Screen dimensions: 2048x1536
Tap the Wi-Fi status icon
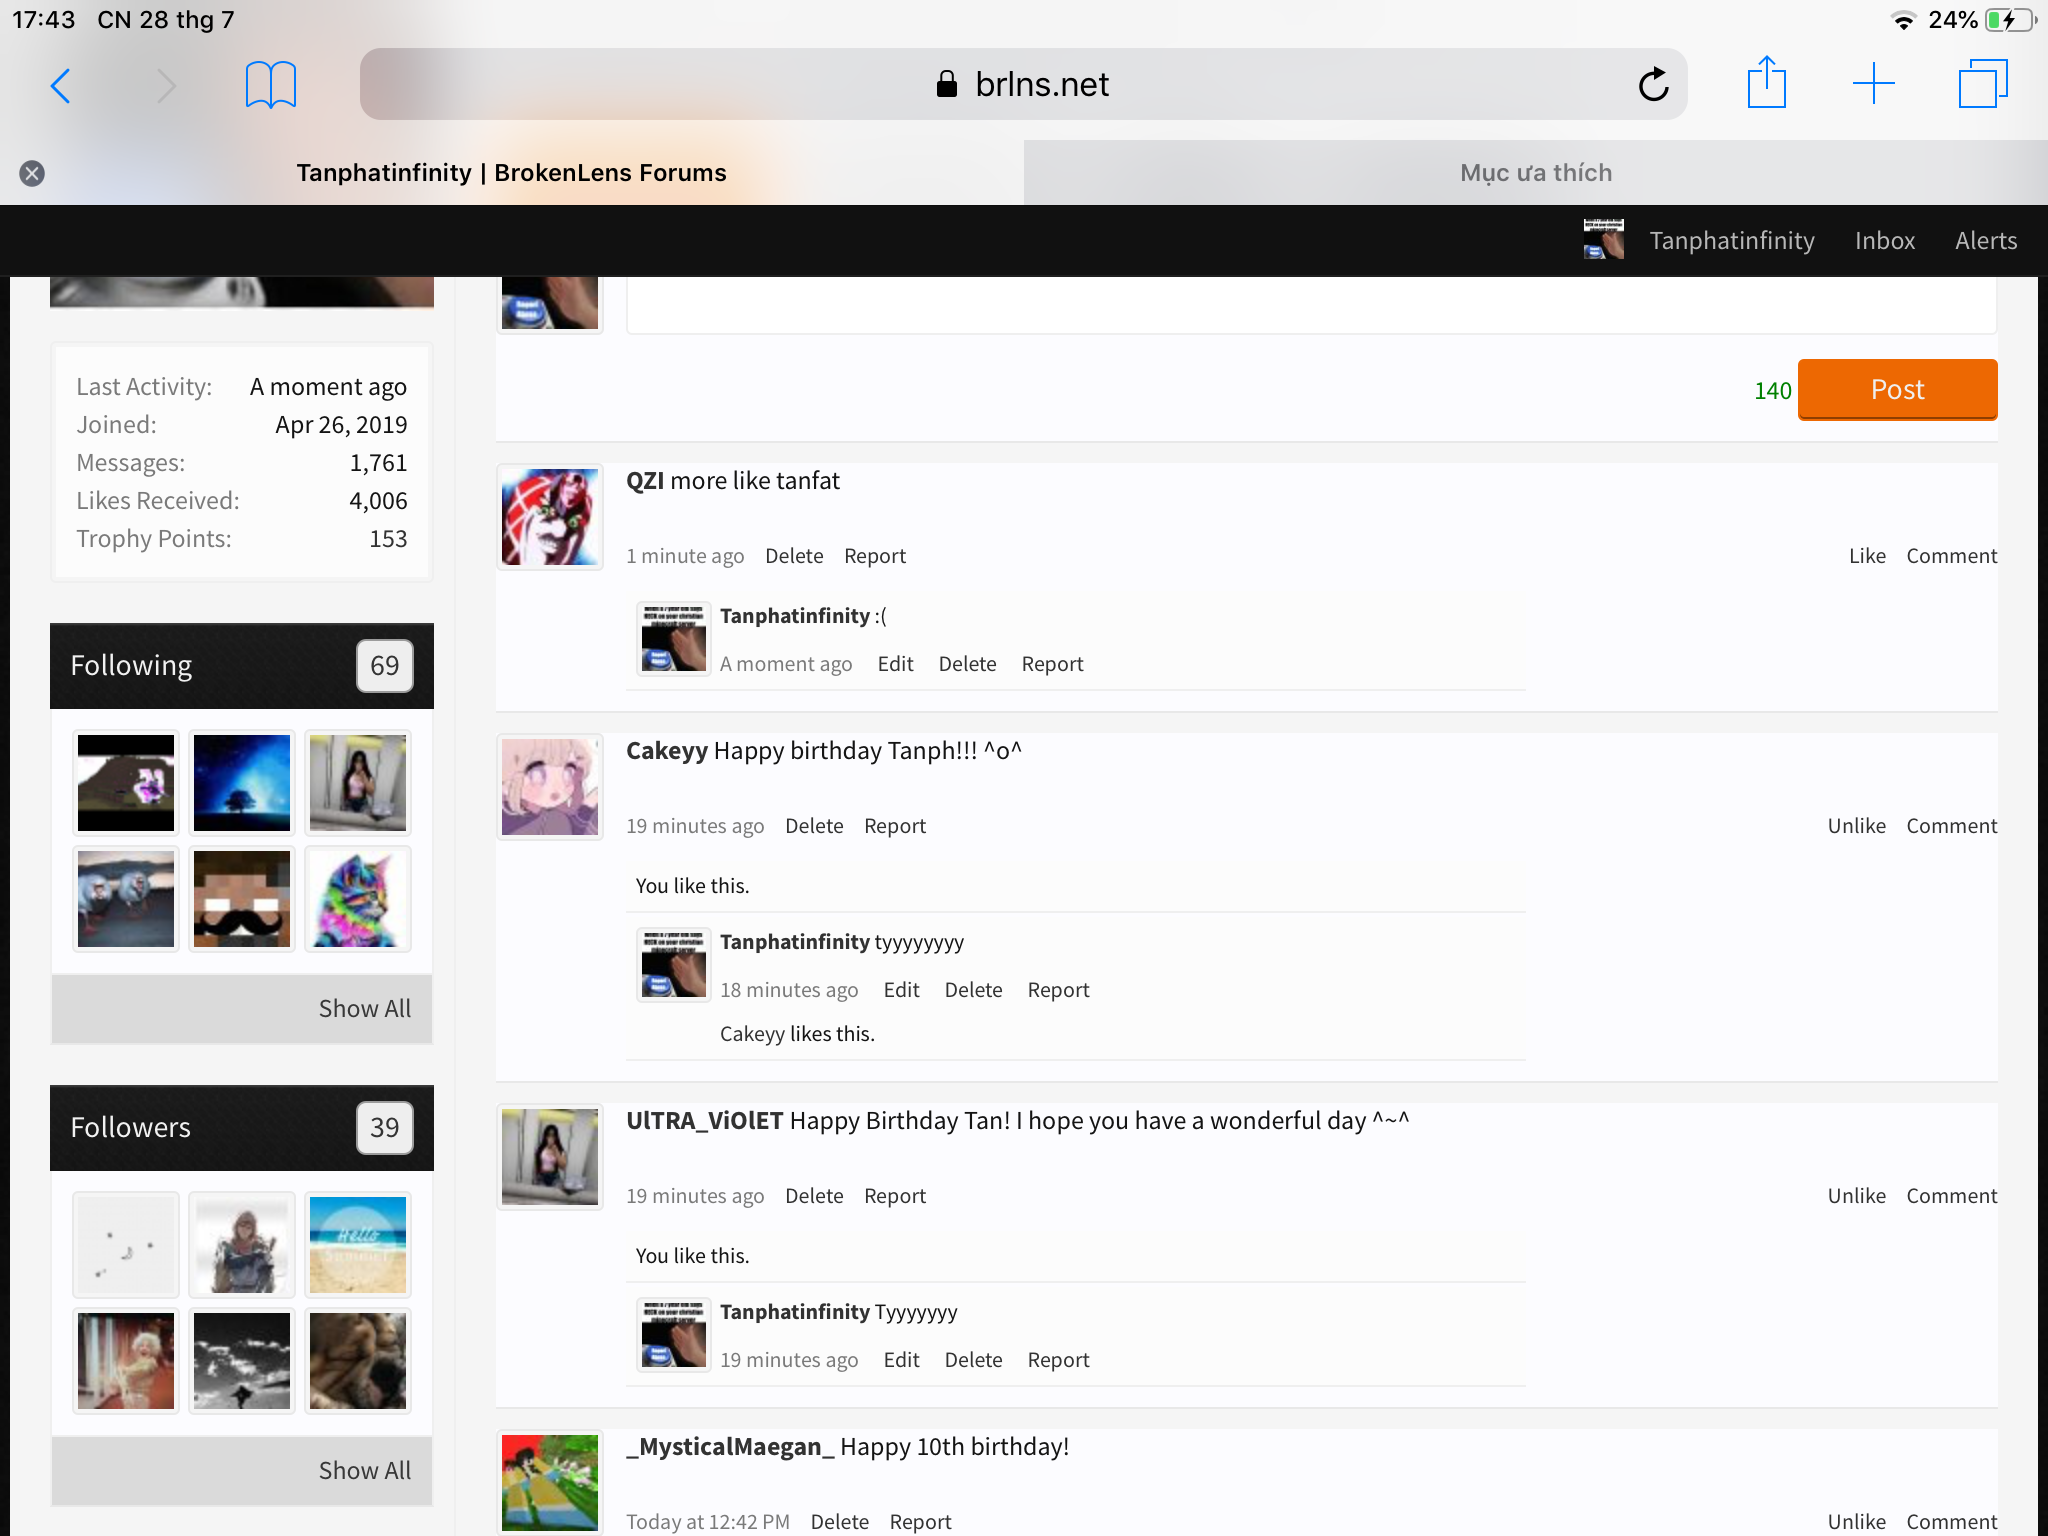(1904, 20)
